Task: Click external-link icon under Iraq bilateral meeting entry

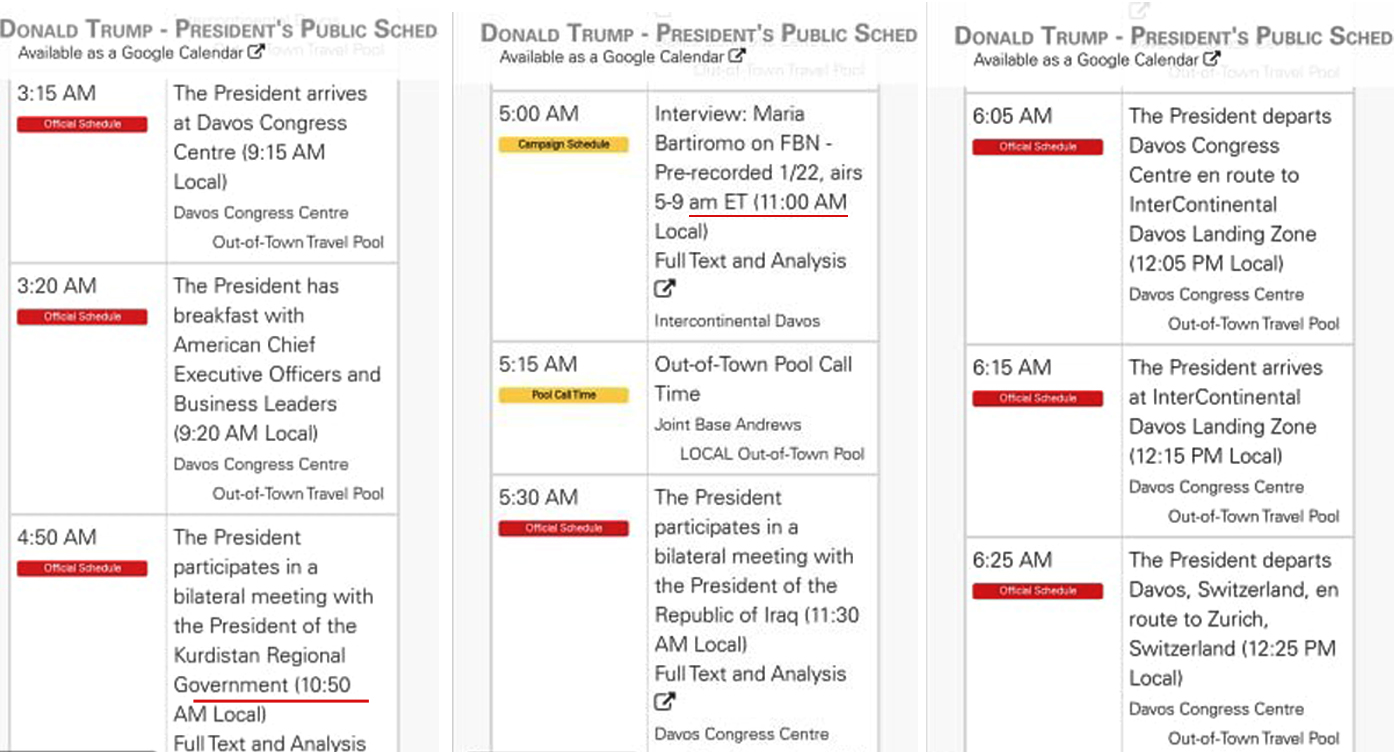Action: click(x=665, y=702)
